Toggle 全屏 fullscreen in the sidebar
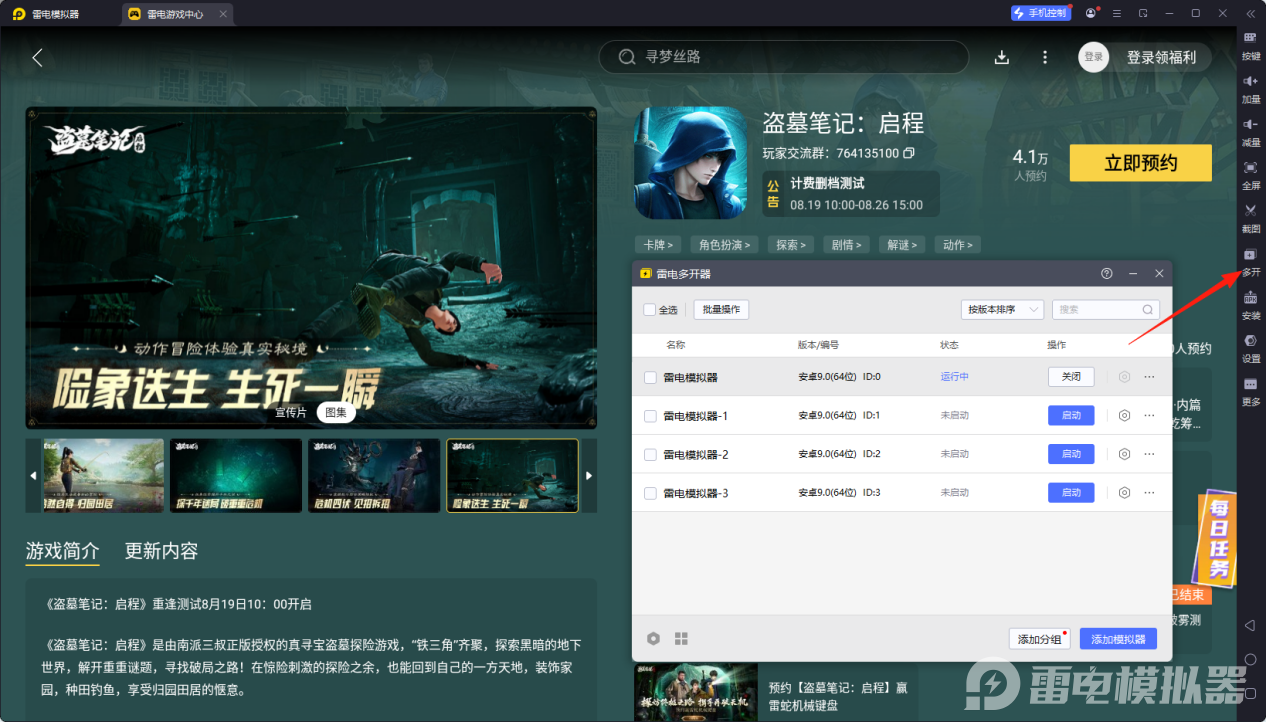Image resolution: width=1266 pixels, height=722 pixels. tap(1250, 166)
